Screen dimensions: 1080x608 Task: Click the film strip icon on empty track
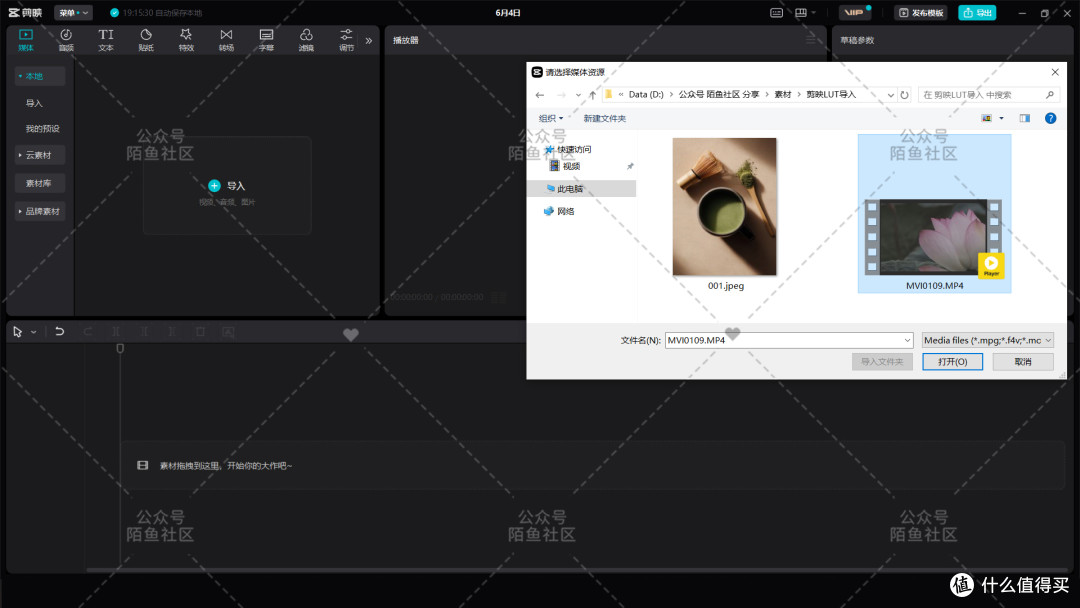(143, 465)
